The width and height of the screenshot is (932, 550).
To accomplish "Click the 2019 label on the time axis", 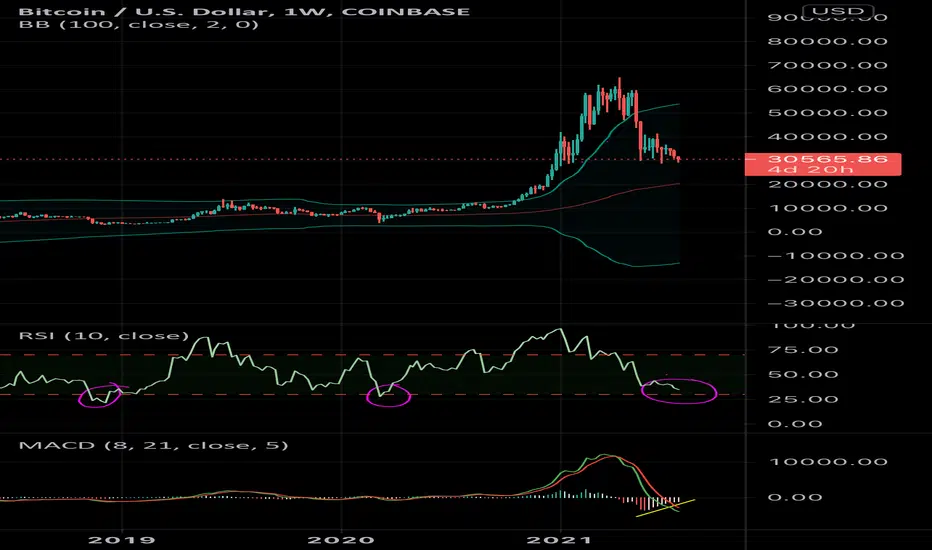I will 121,540.
